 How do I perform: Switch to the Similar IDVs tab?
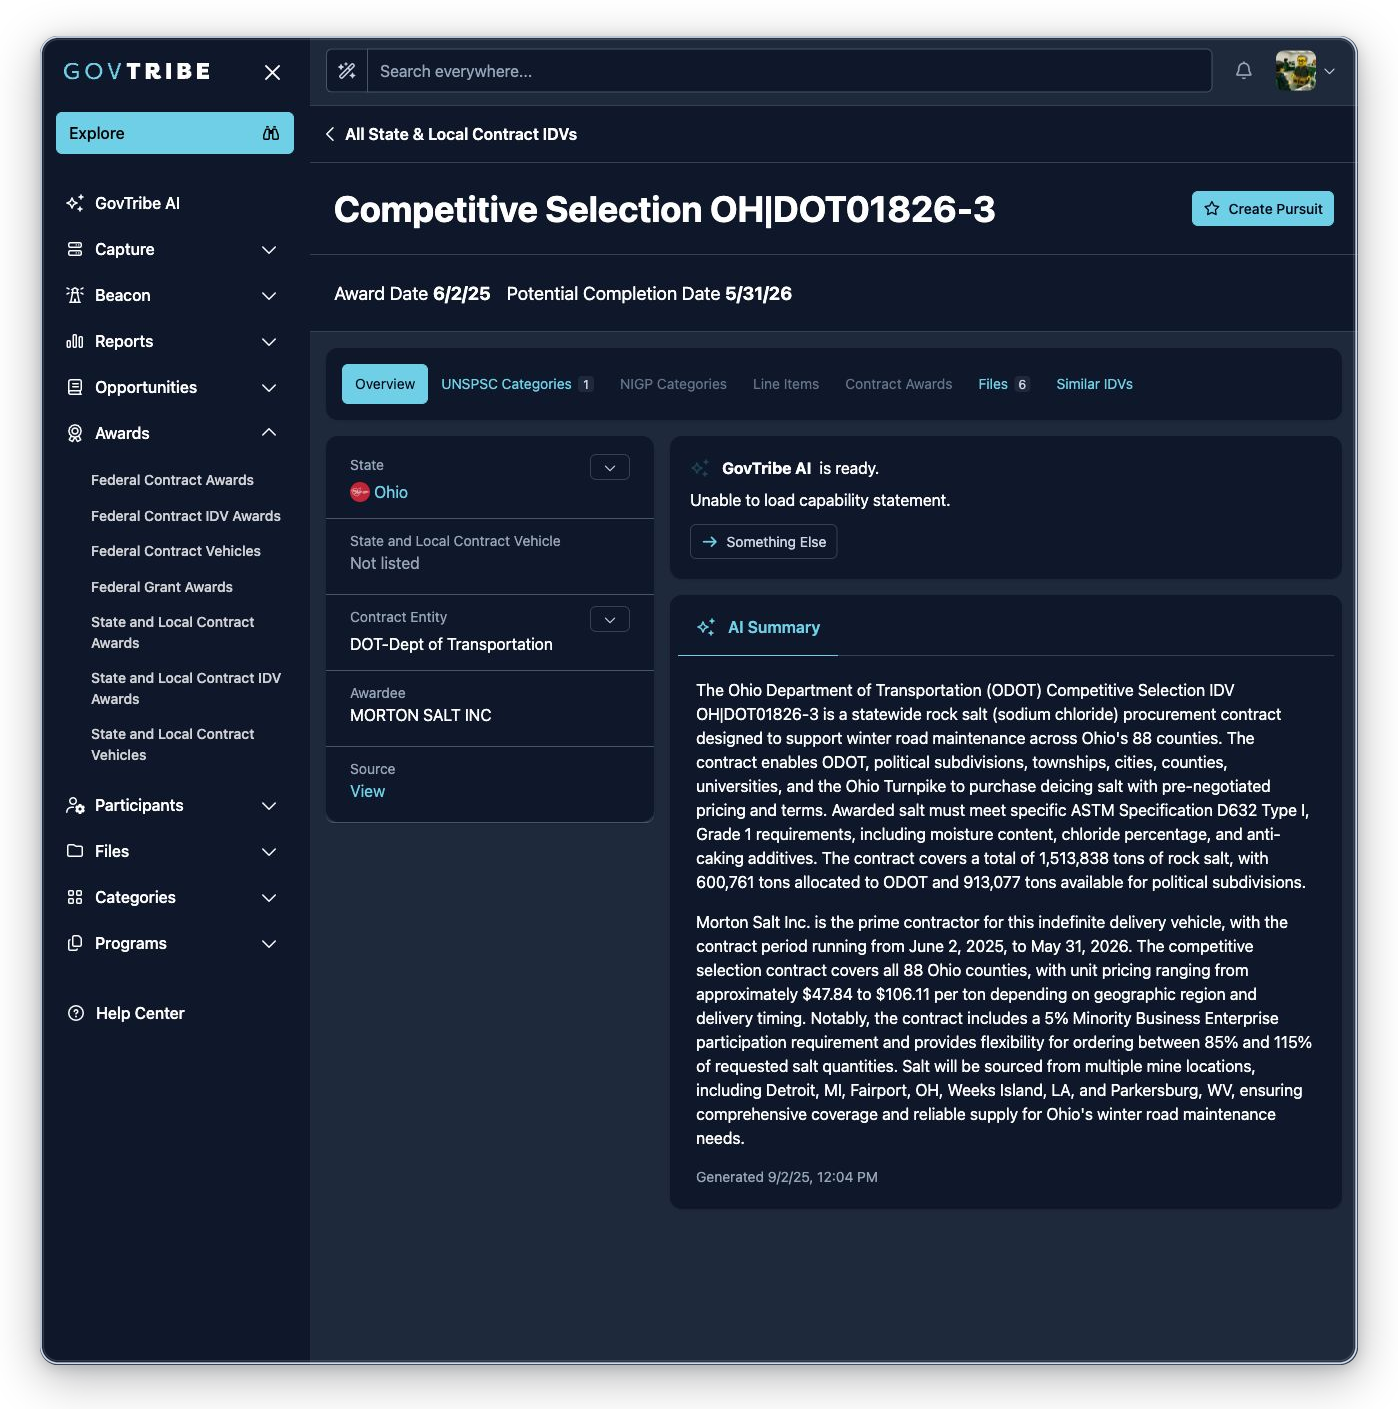(1094, 384)
